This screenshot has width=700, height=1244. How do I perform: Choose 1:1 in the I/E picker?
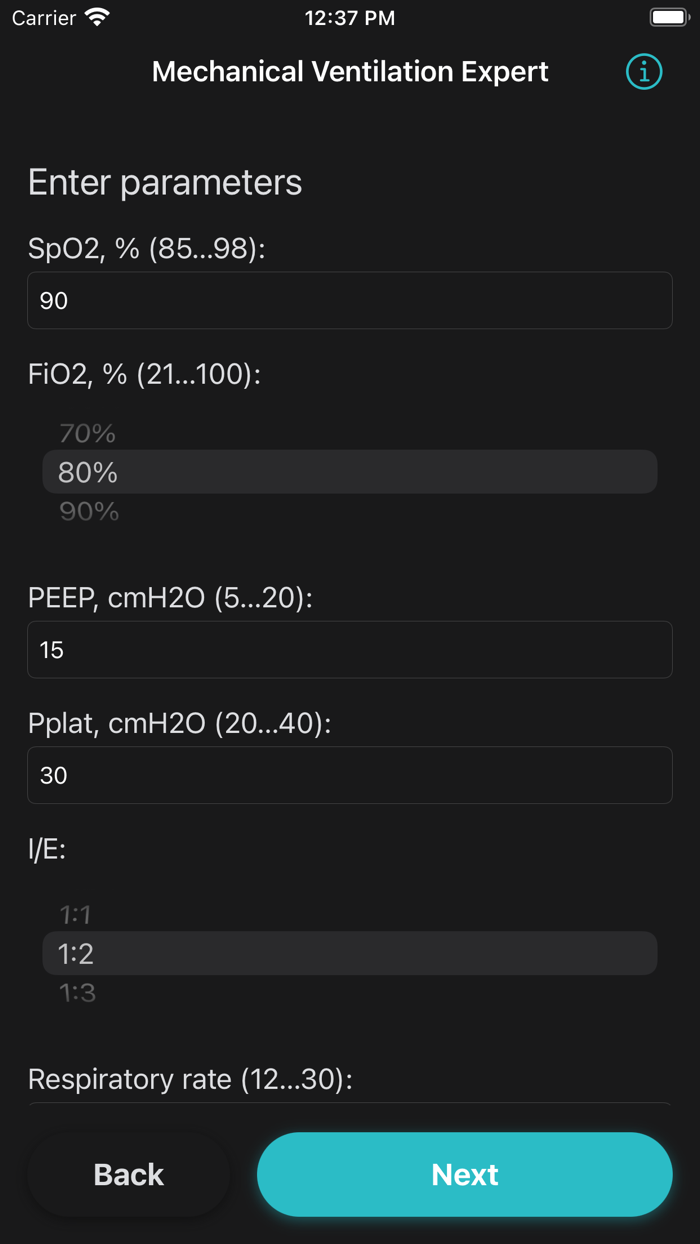(x=76, y=914)
